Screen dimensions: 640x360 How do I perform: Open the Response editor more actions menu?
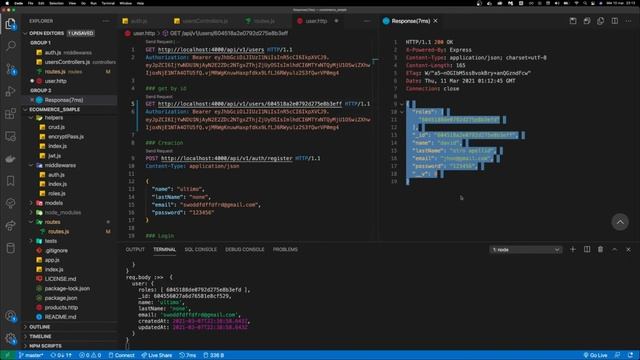pyautogui.click(x=629, y=21)
